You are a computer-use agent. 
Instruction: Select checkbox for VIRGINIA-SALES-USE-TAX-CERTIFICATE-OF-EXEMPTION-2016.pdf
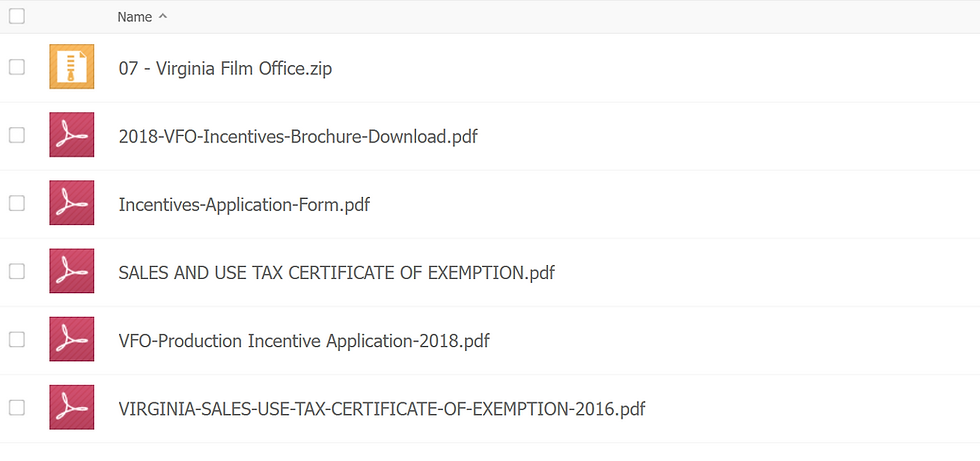tap(17, 407)
